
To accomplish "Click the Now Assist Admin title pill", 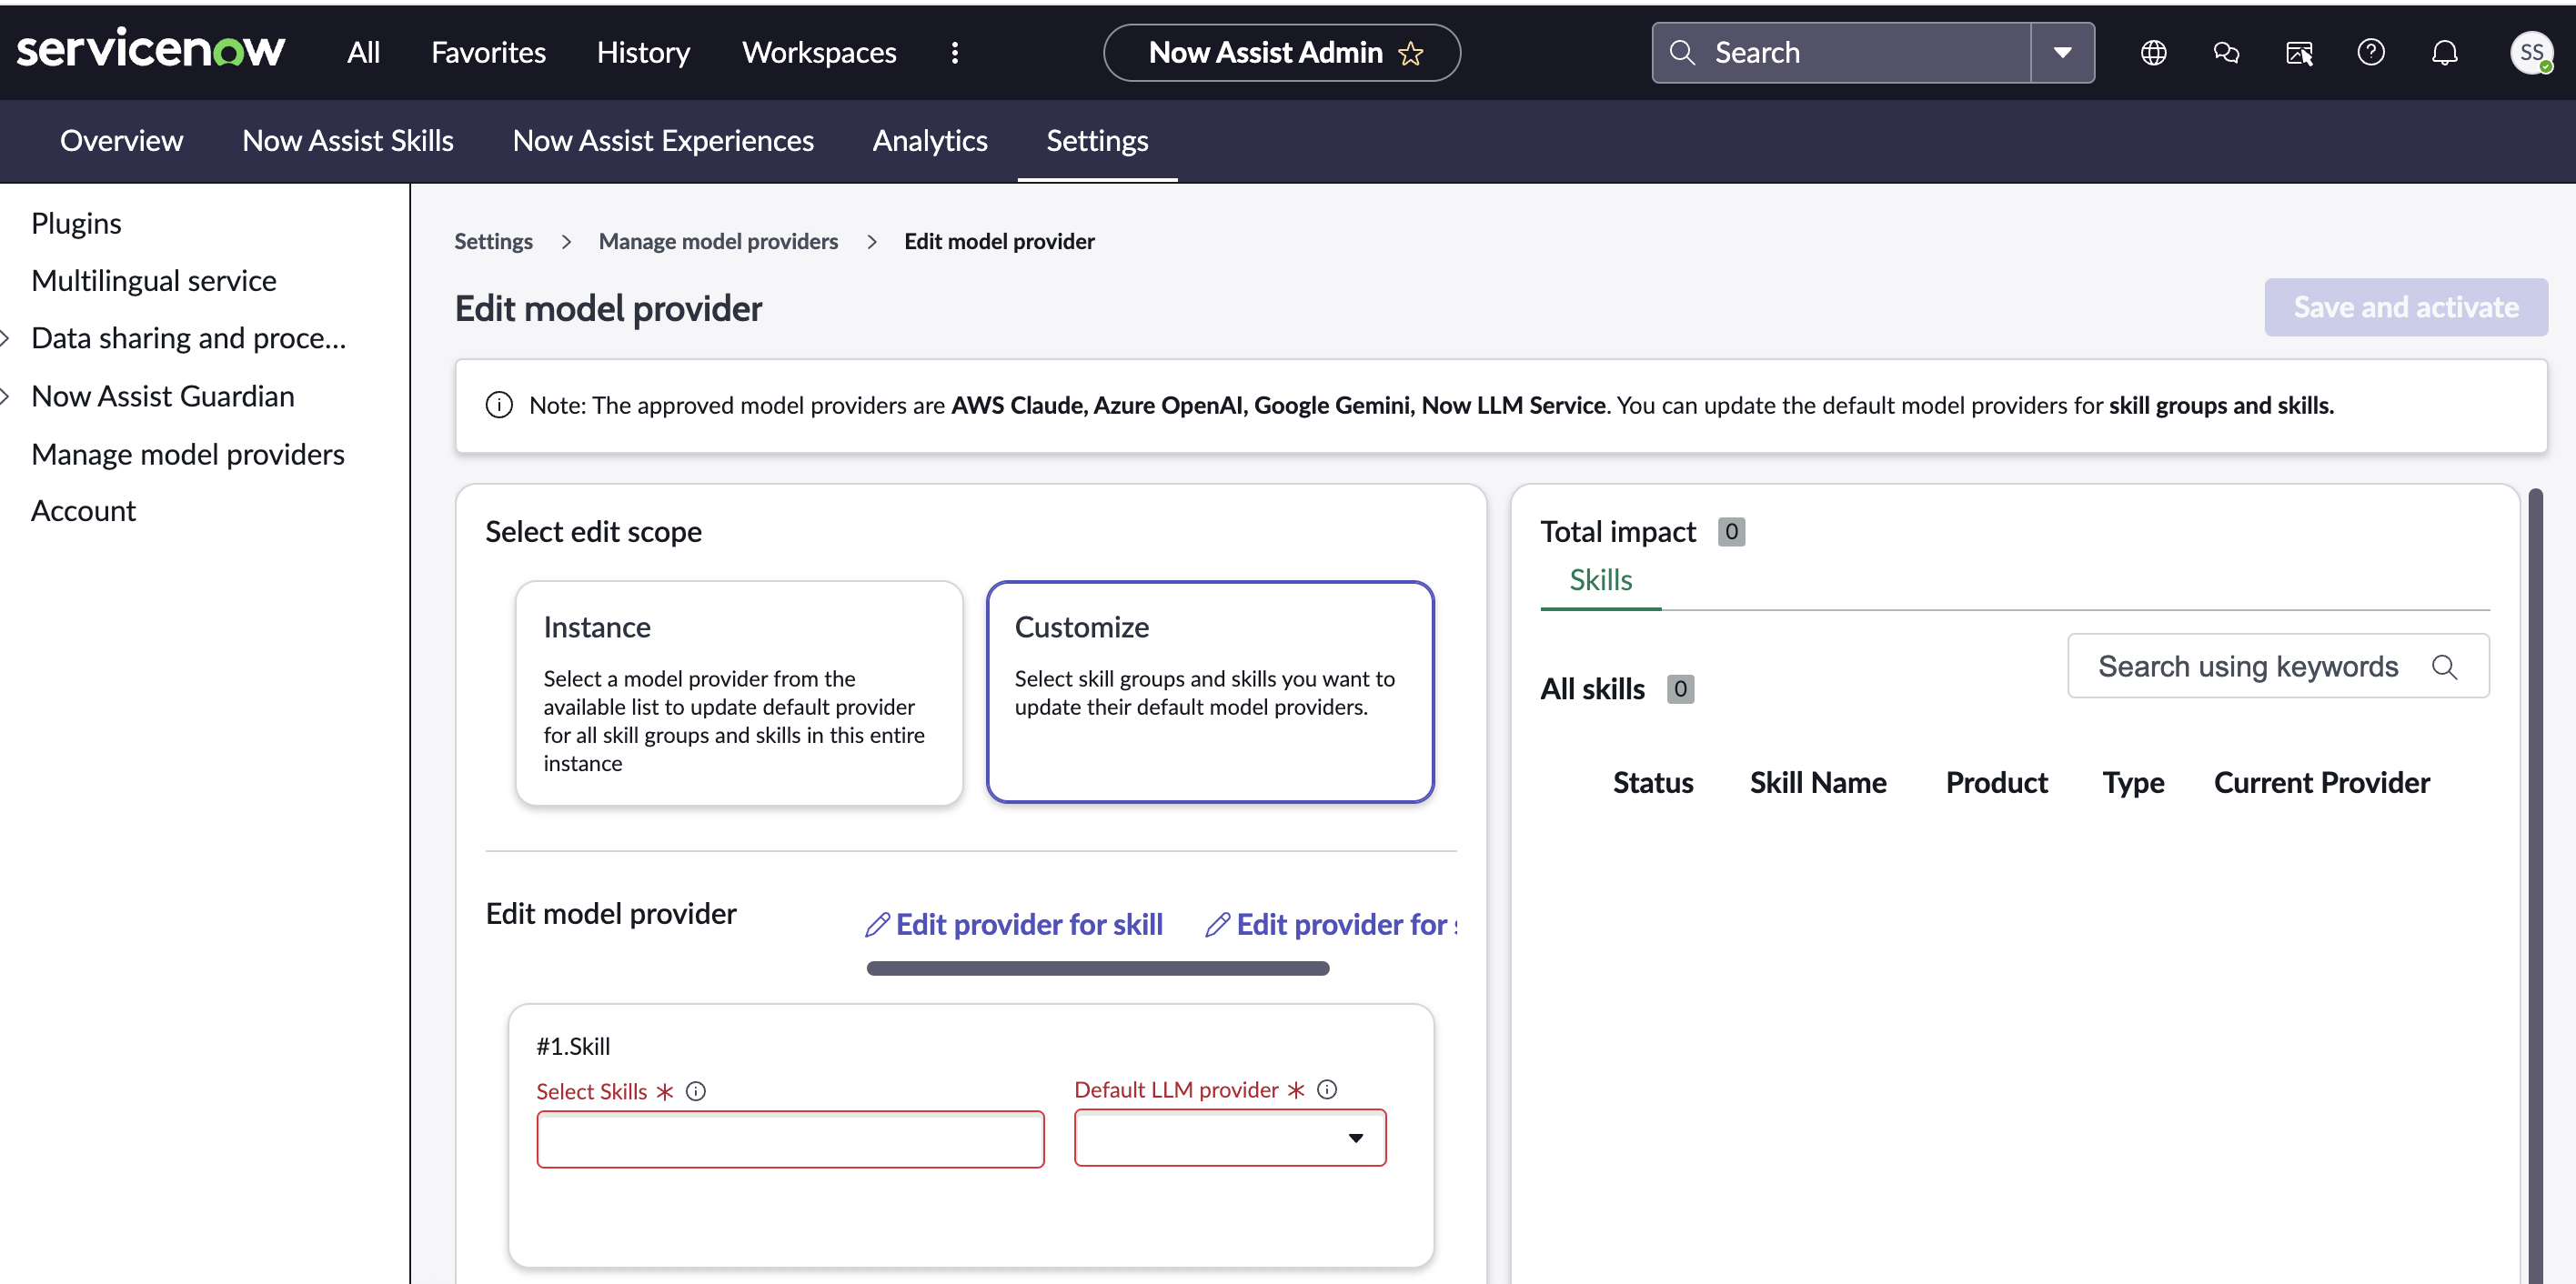I will 1281,52.
